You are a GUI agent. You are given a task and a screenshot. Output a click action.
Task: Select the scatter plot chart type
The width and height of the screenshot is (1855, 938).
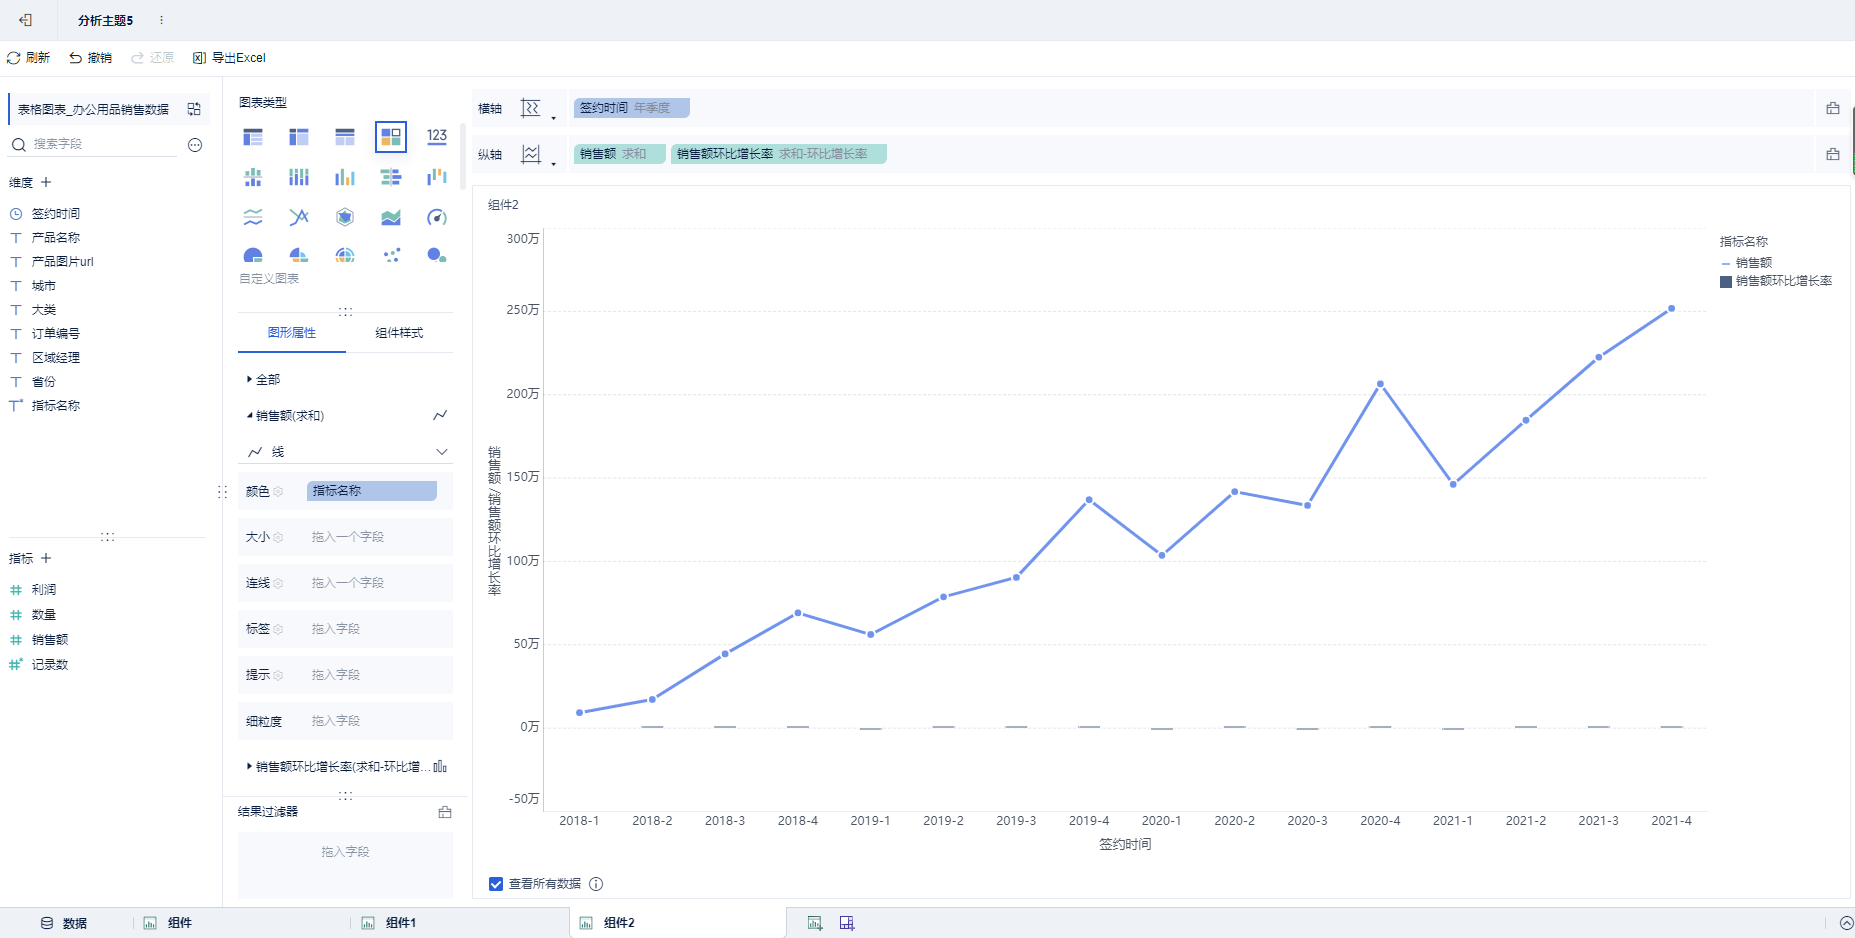pos(391,255)
